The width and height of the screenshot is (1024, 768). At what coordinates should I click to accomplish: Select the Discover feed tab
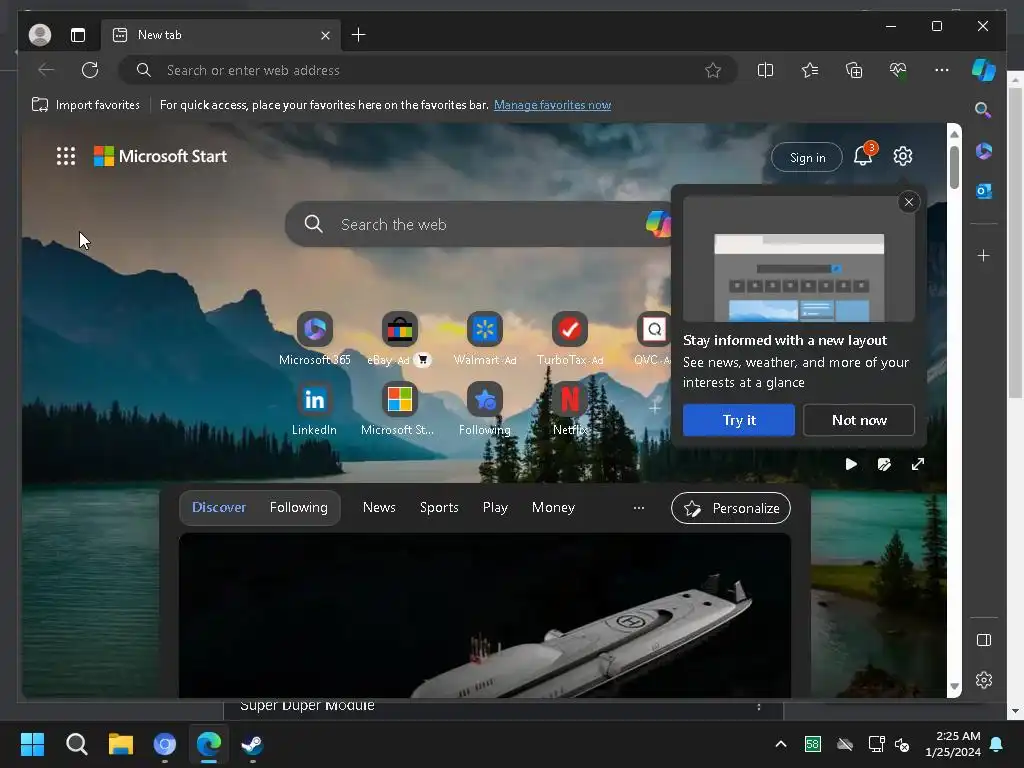[x=219, y=507]
